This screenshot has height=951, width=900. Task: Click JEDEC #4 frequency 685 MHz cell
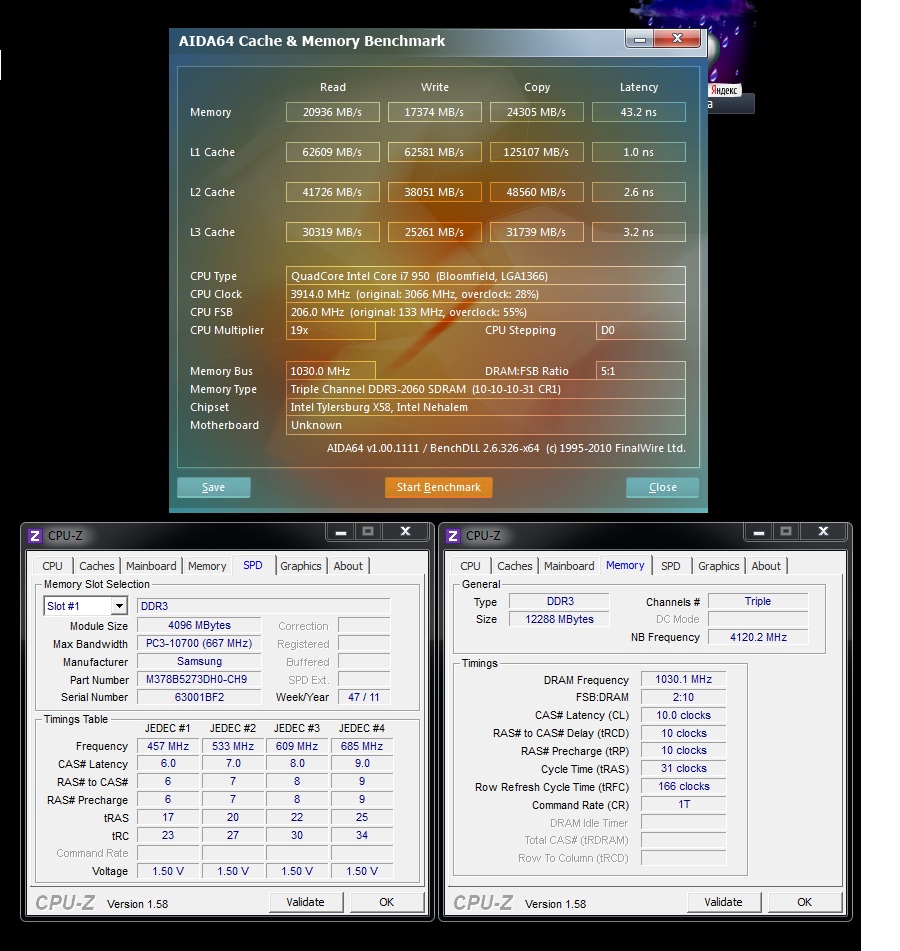(x=362, y=746)
